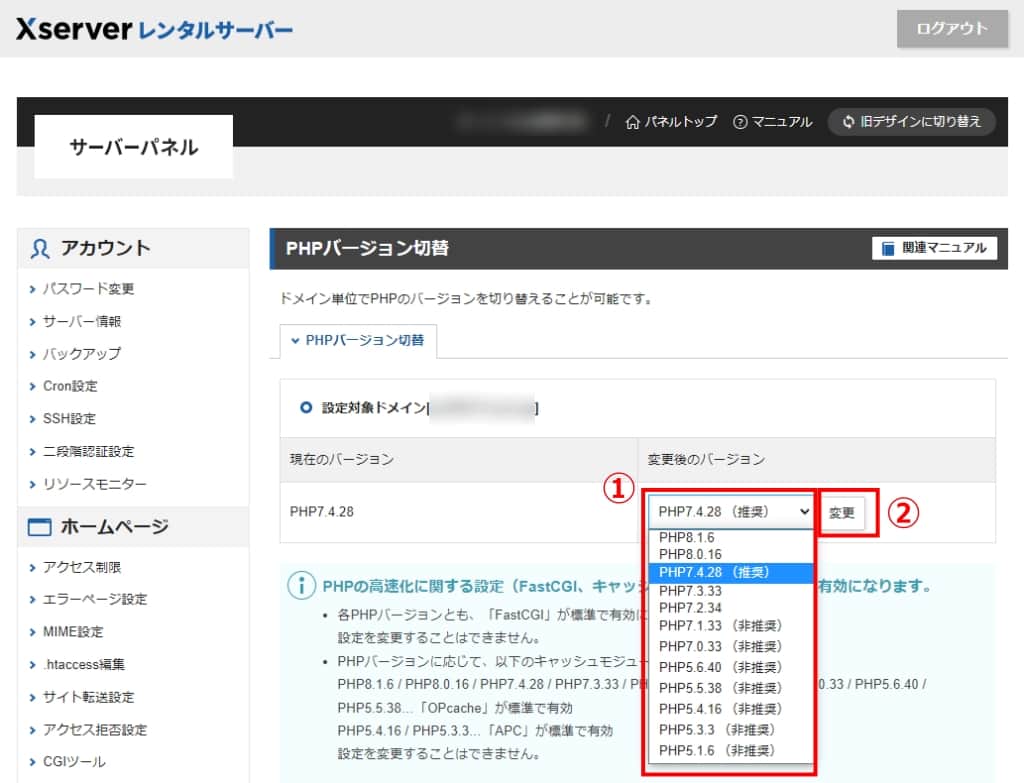Choose PHP7.1.33 (非推奨) from the list

[x=731, y=626]
